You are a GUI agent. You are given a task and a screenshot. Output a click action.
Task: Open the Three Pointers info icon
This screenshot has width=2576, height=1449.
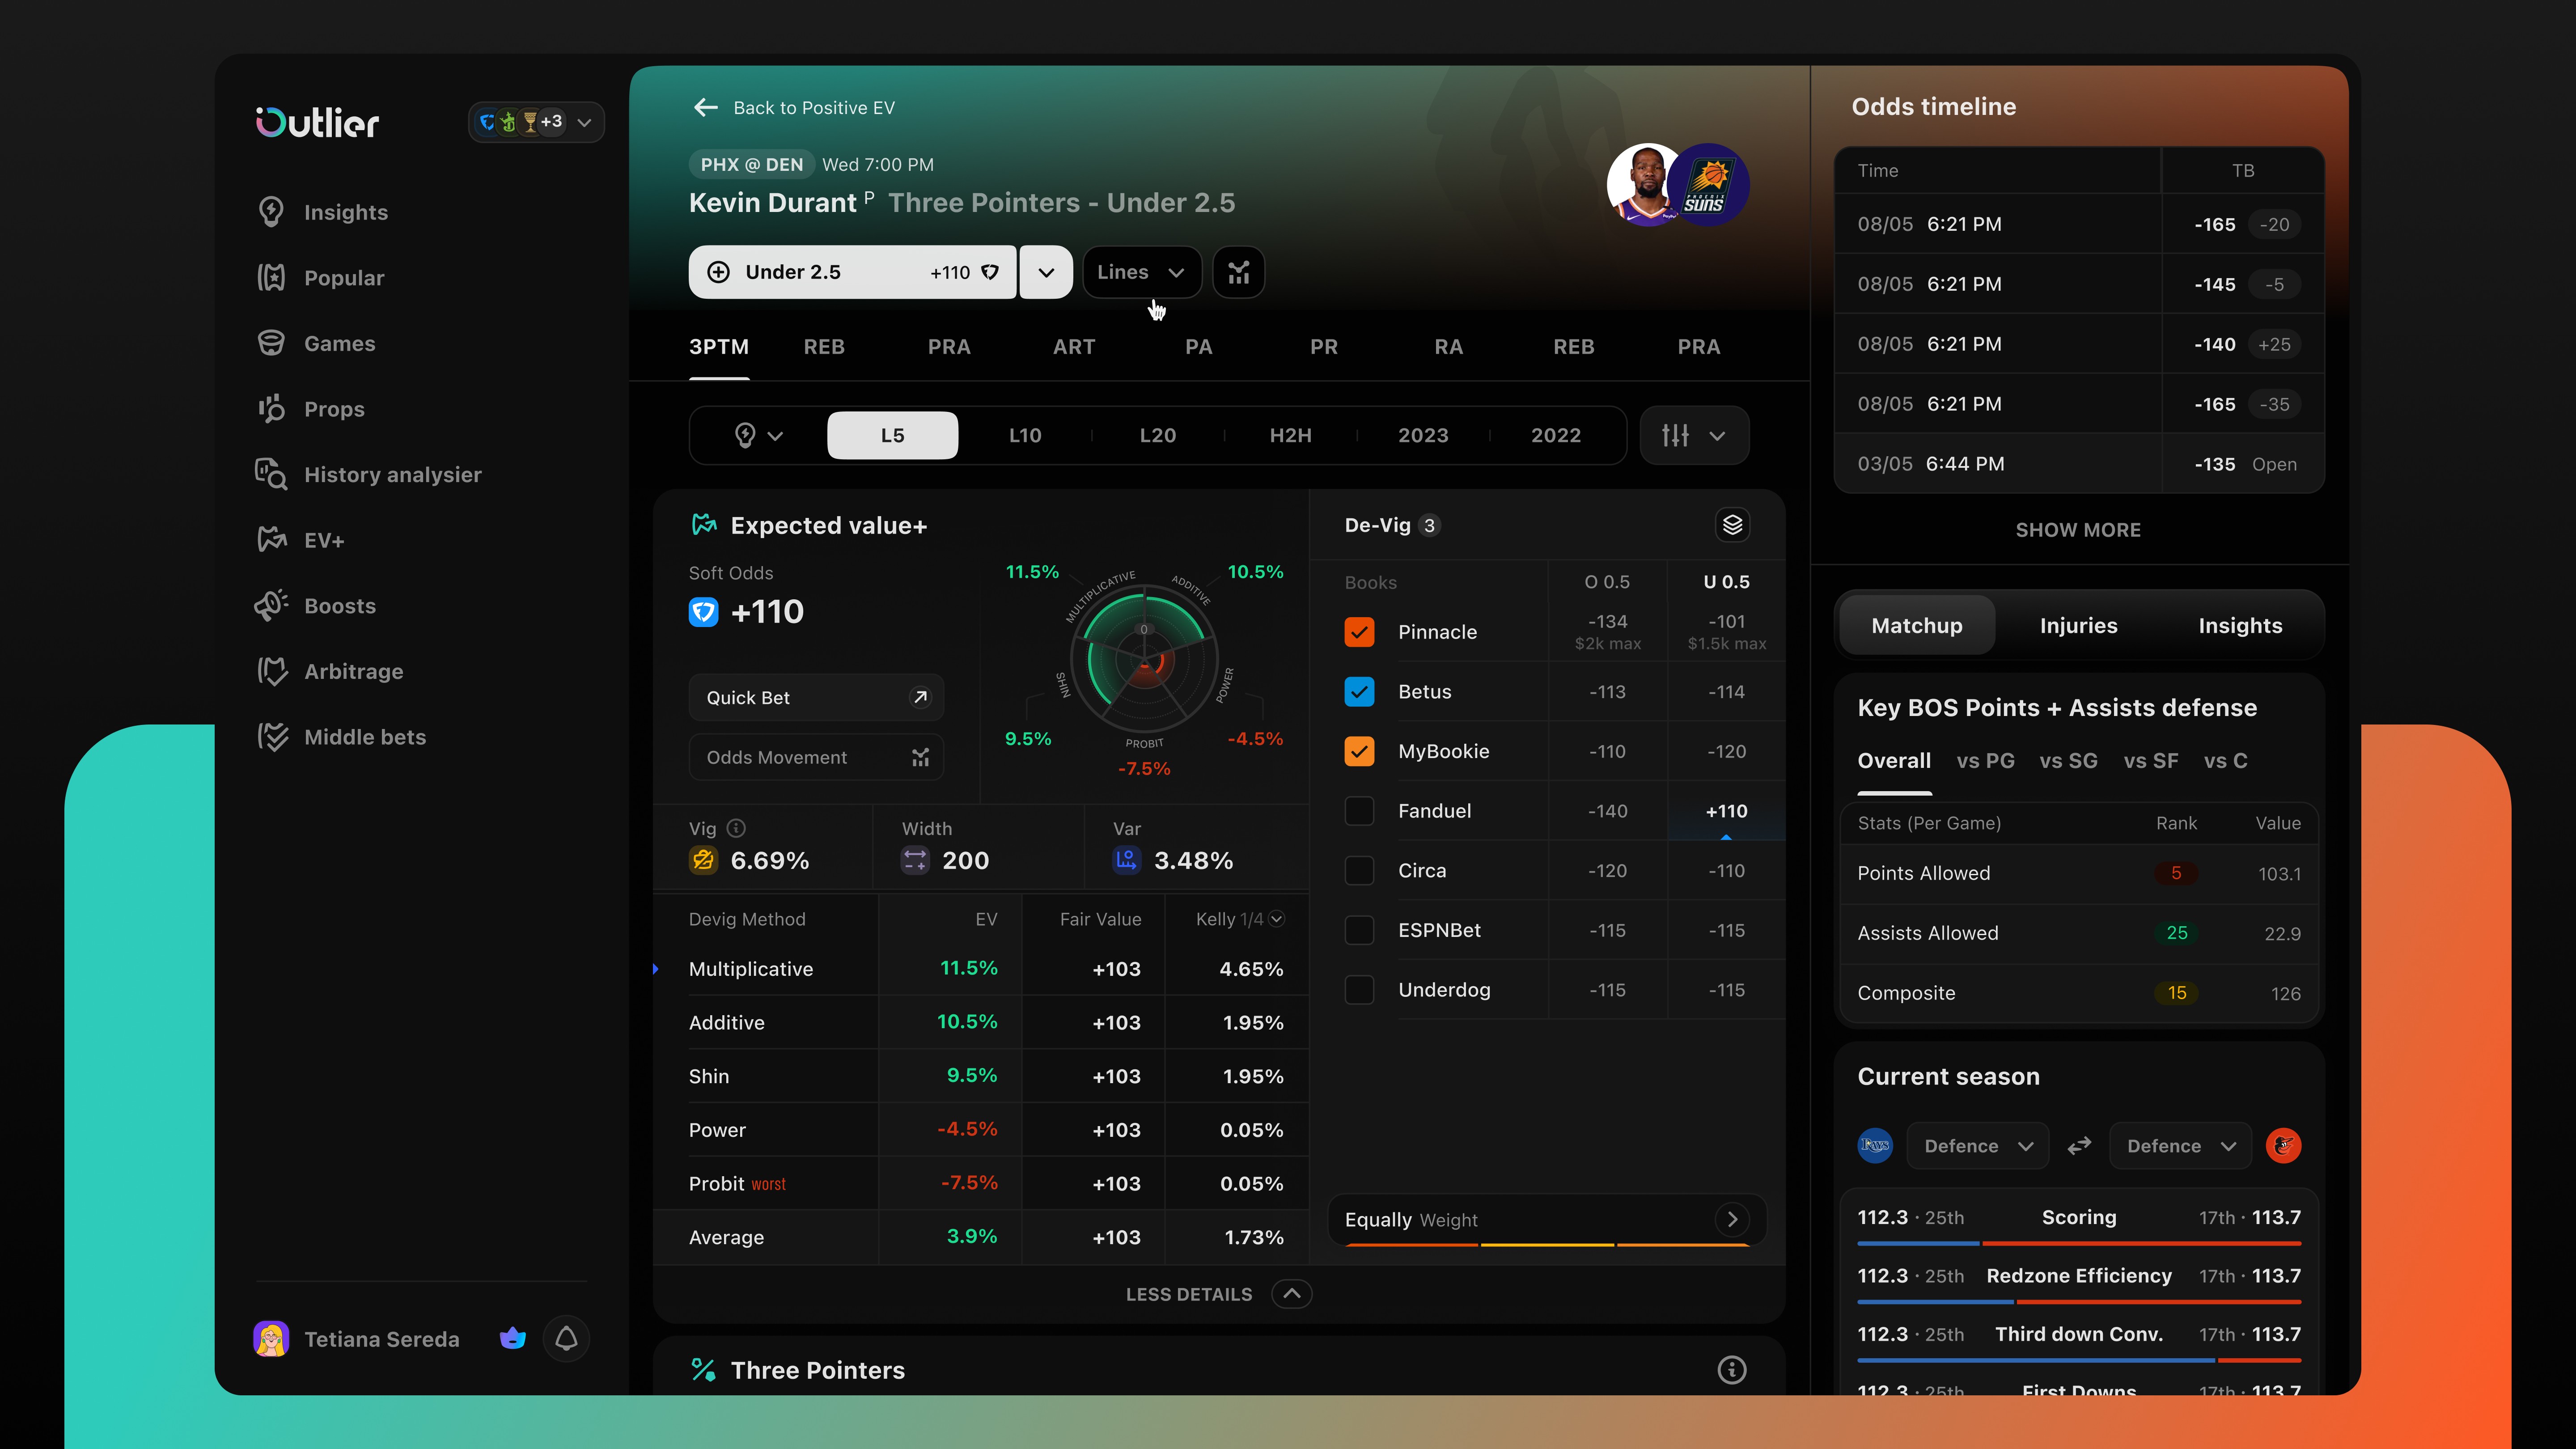[1731, 1370]
